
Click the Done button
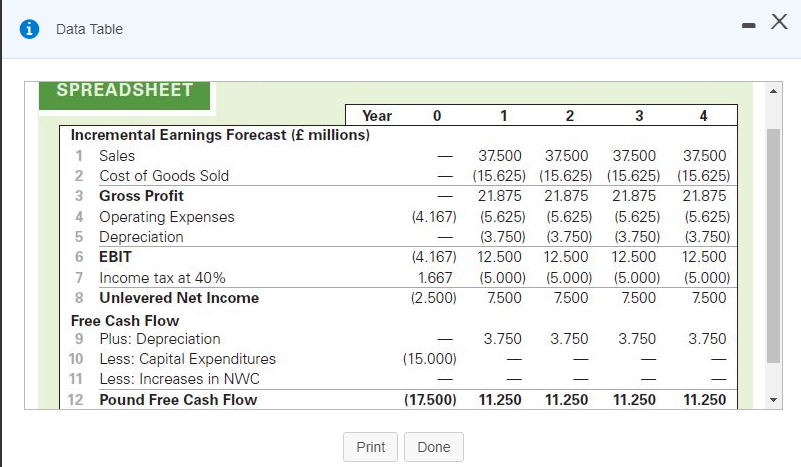point(434,447)
